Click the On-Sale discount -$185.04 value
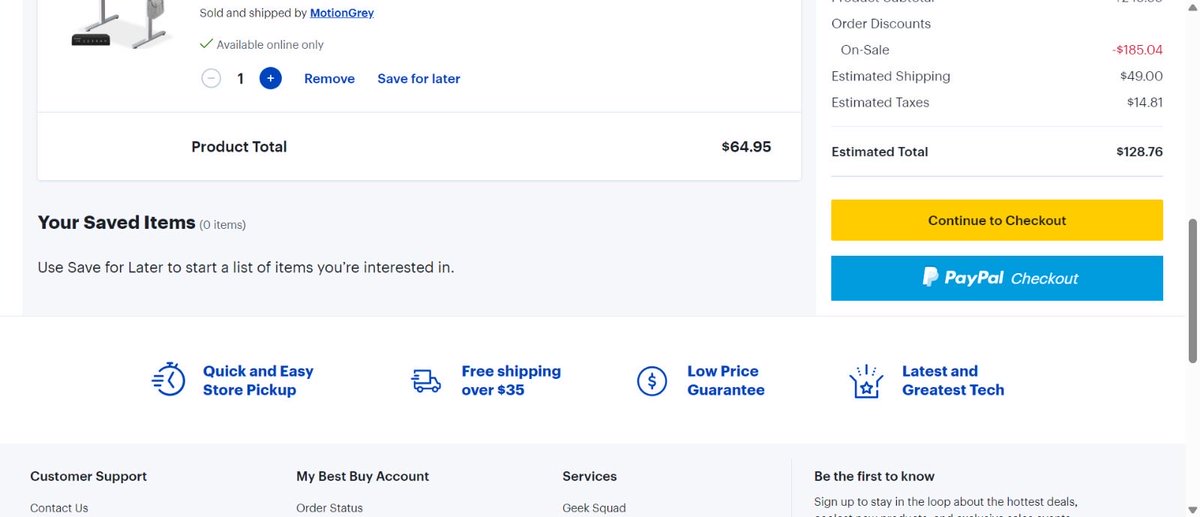This screenshot has width=1200, height=517. tap(1137, 50)
